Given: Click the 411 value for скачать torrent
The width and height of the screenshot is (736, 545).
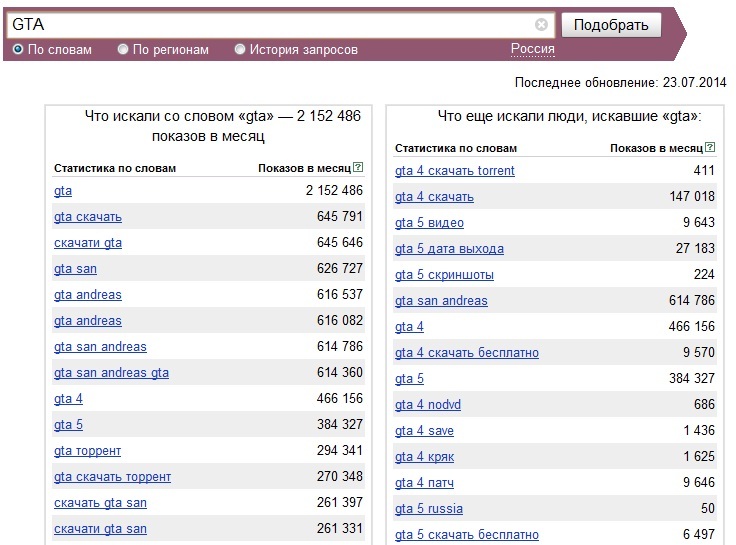Looking at the screenshot, I should (x=704, y=170).
